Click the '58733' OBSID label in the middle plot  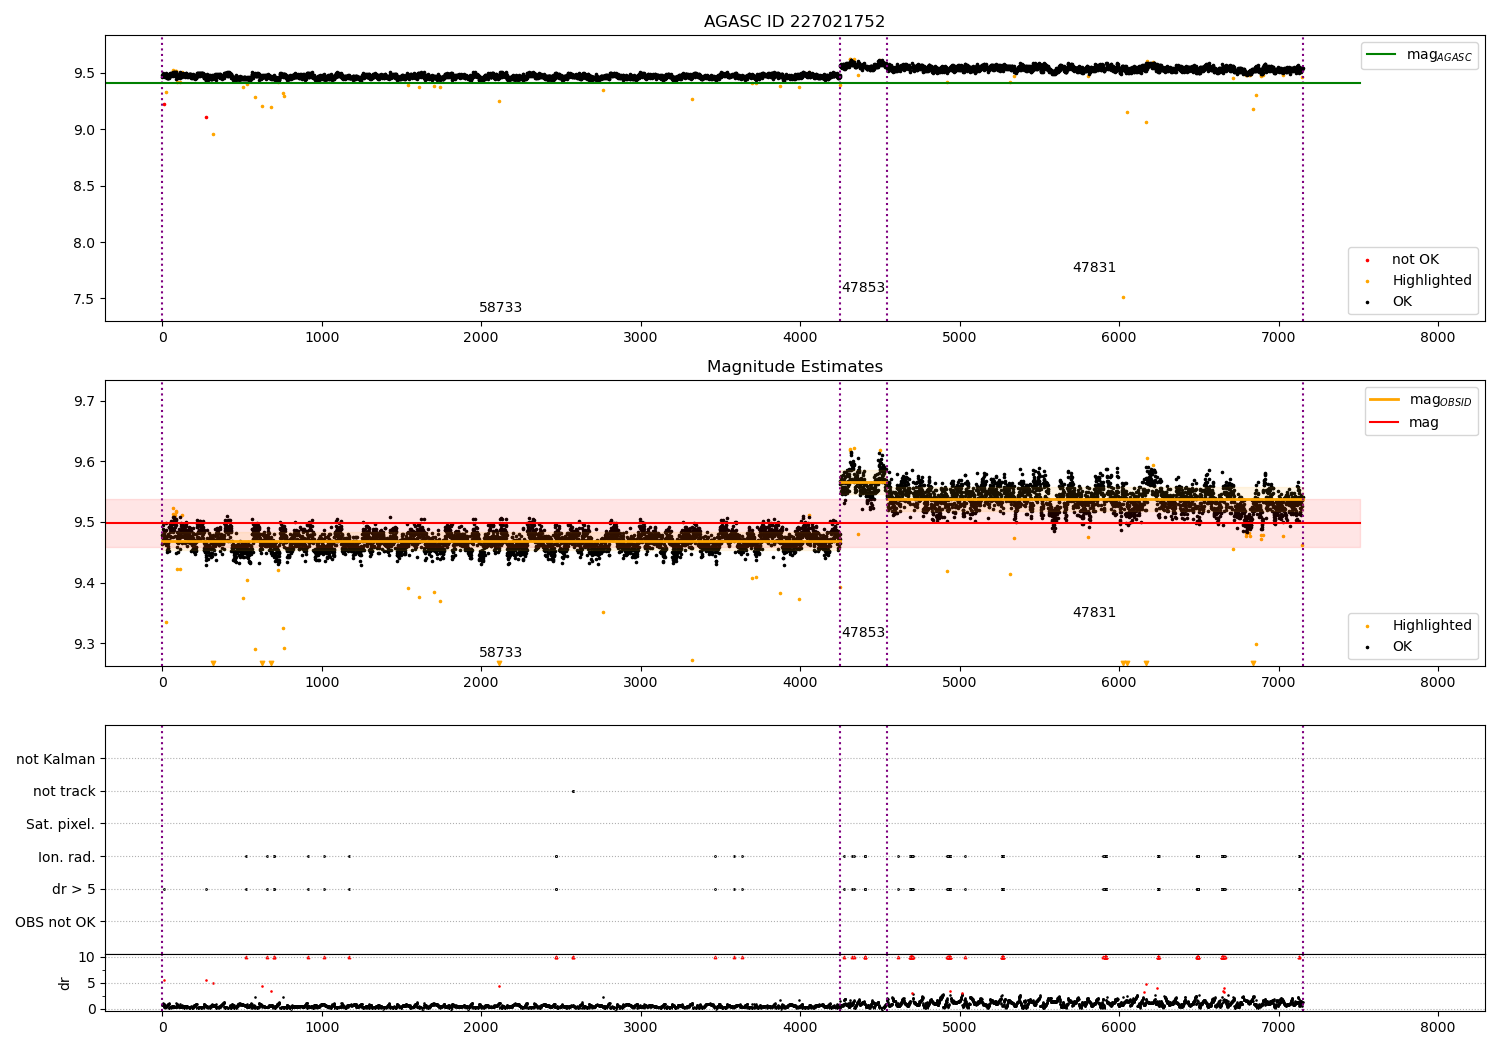500,653
